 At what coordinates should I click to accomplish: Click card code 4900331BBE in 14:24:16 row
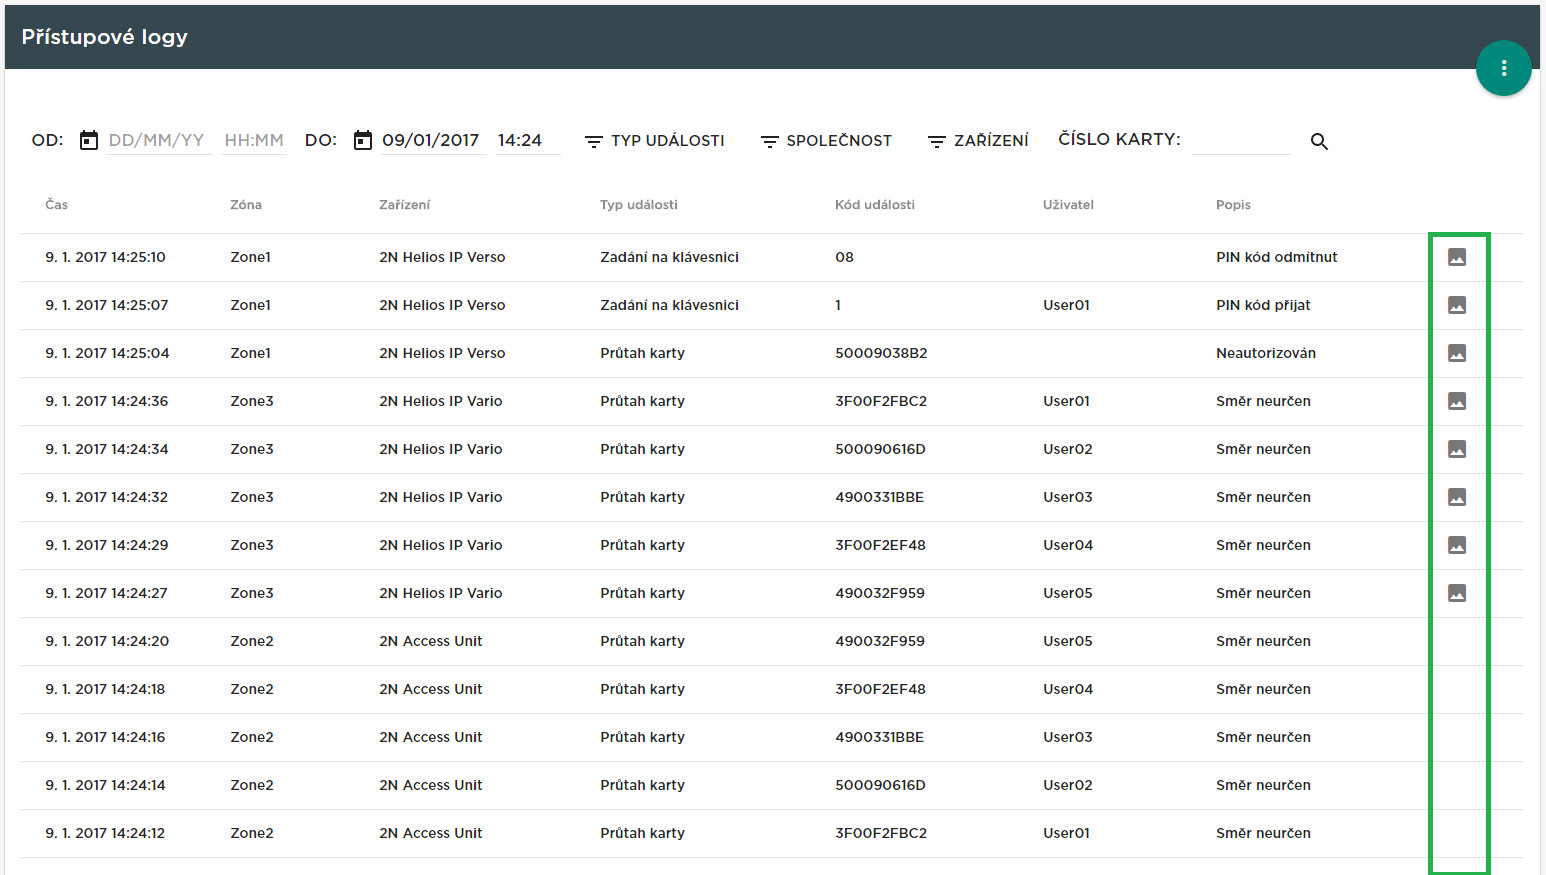880,737
